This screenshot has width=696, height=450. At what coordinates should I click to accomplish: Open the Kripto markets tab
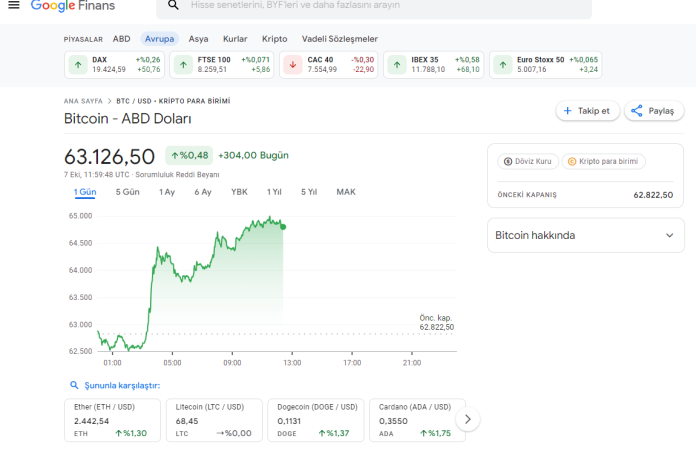[274, 39]
